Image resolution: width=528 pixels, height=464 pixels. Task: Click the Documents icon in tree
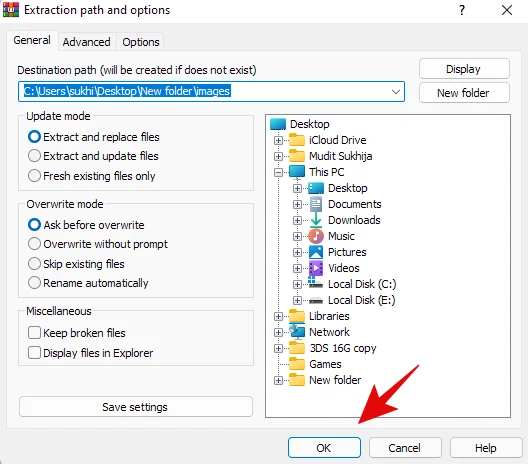(316, 204)
